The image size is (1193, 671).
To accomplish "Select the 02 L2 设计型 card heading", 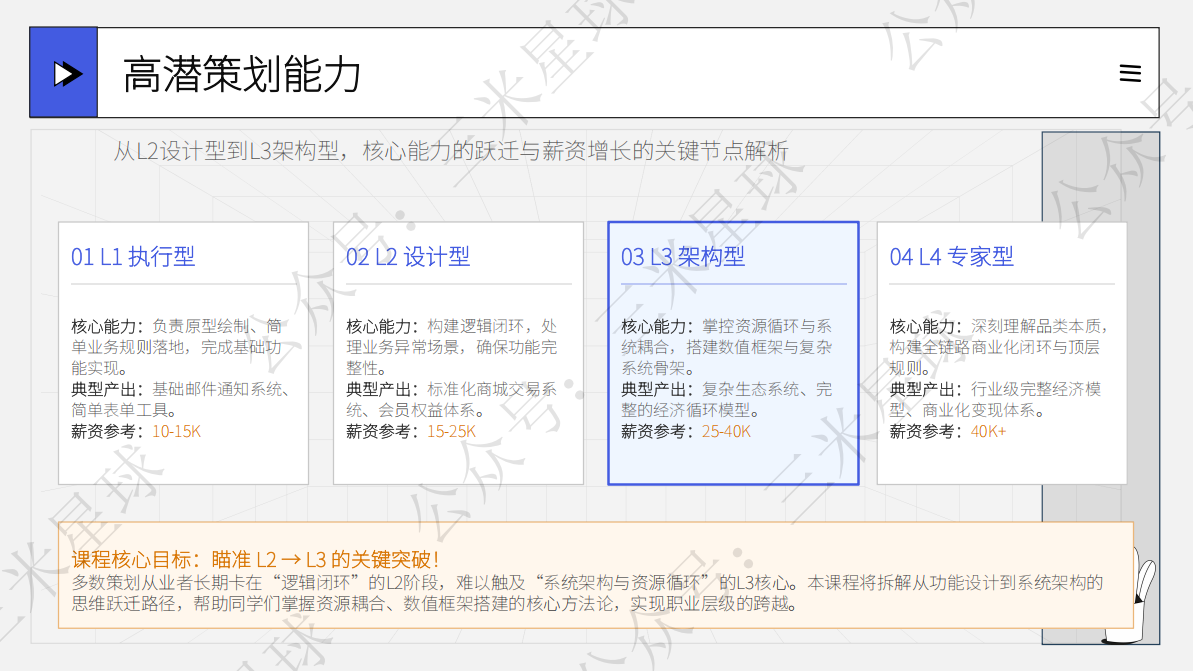I will click(x=408, y=257).
